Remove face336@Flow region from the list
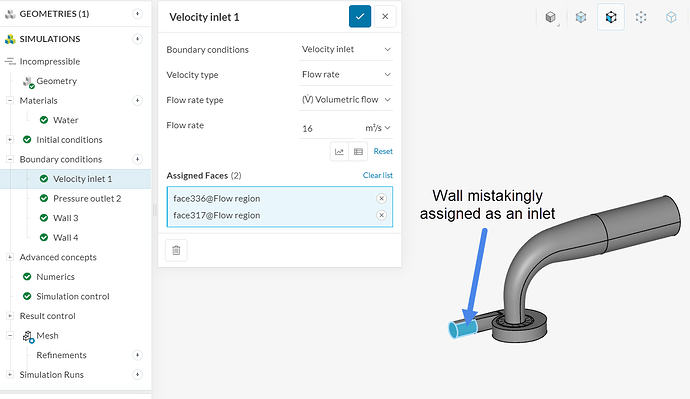The height and width of the screenshot is (399, 690). [x=382, y=198]
